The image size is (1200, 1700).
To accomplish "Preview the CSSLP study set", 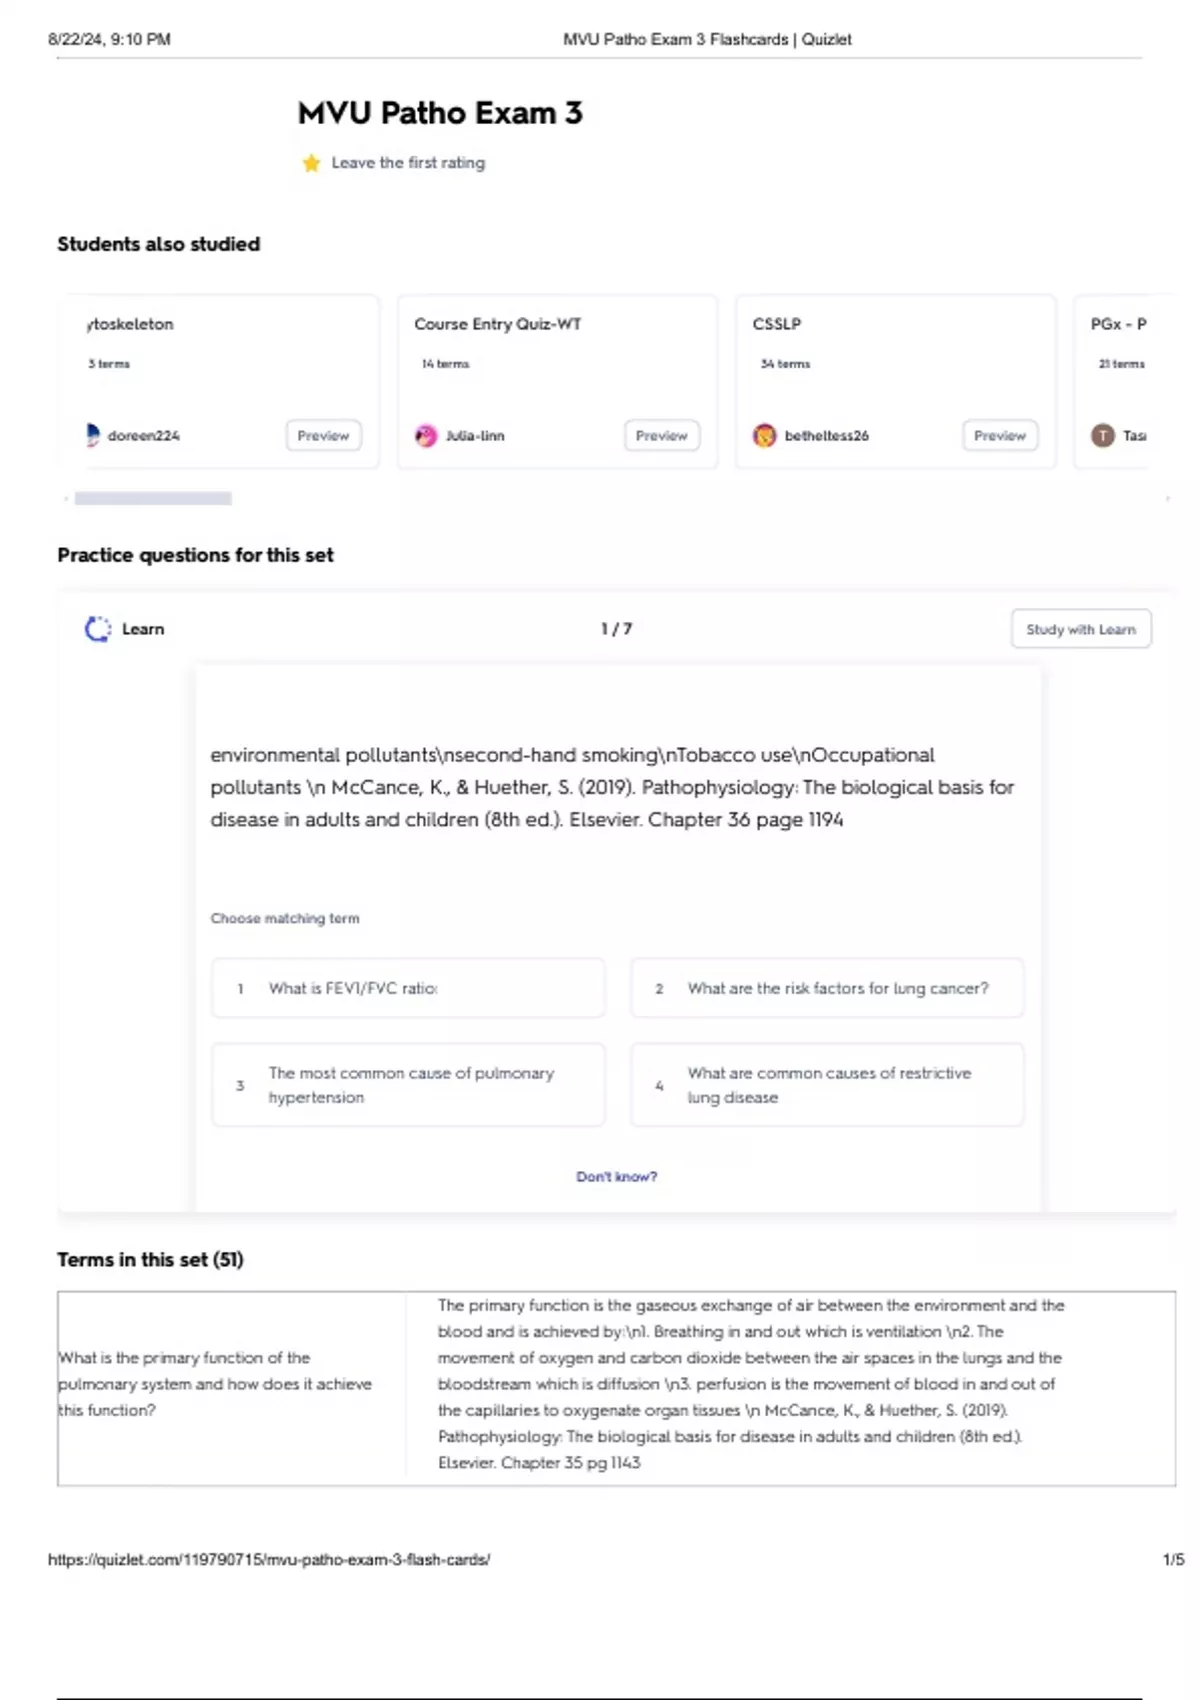I will tap(999, 436).
